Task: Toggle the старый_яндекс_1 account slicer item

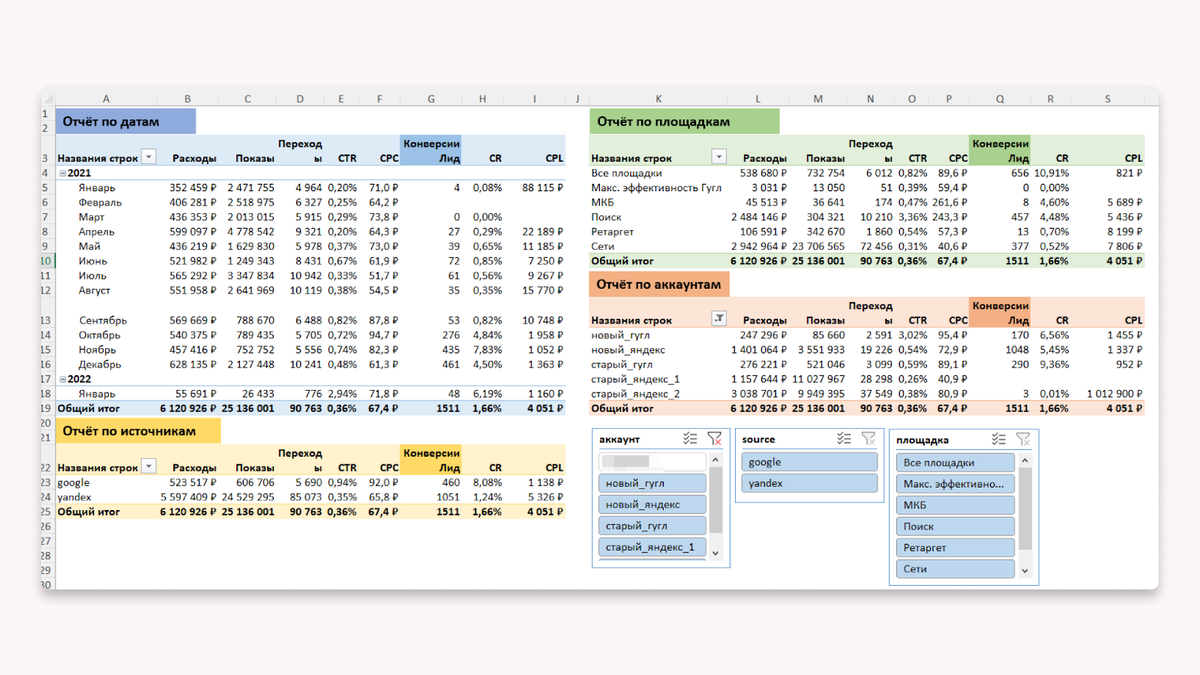Action: click(652, 547)
